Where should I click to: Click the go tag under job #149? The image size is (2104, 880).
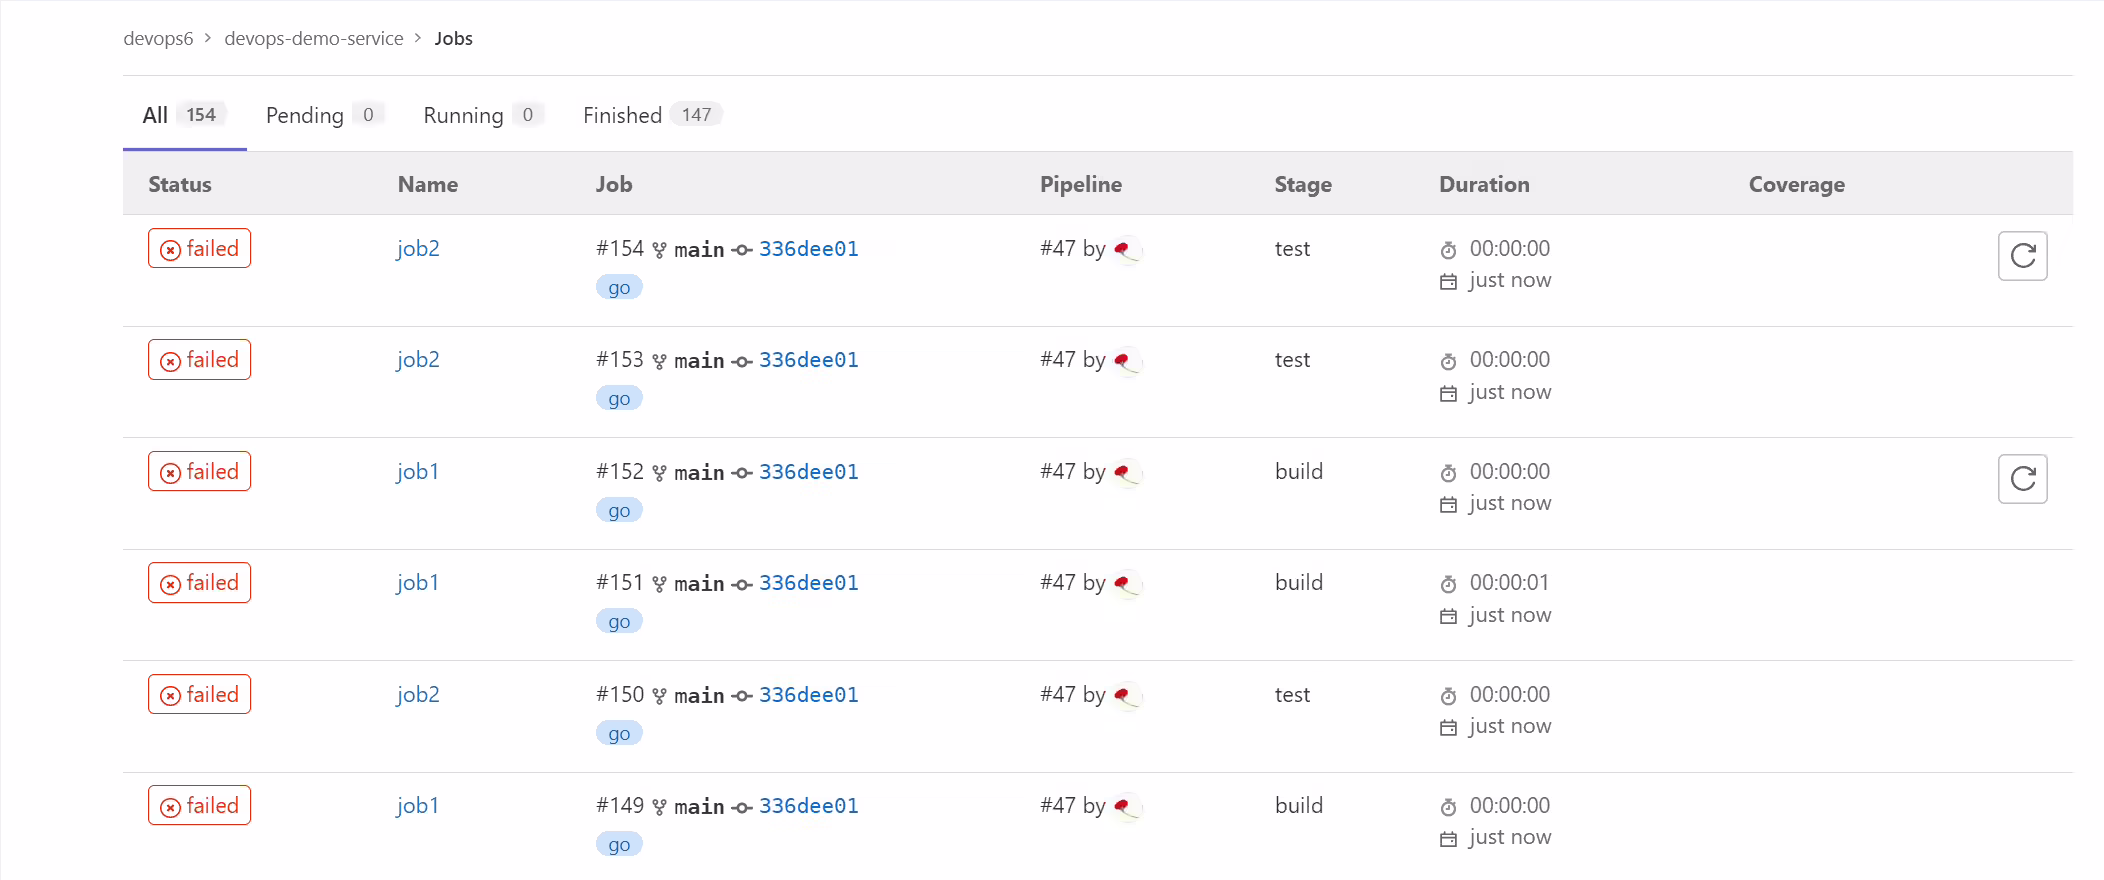click(619, 845)
